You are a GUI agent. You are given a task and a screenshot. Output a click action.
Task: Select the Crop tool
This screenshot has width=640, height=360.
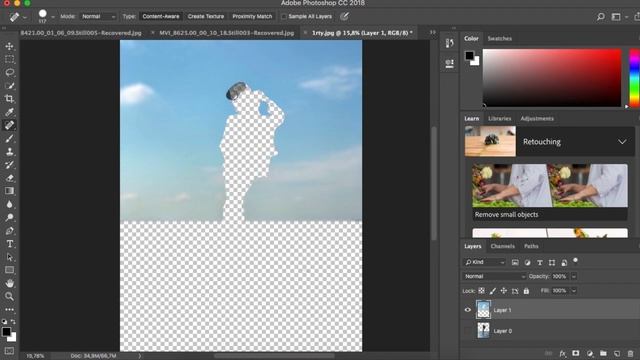click(9, 99)
